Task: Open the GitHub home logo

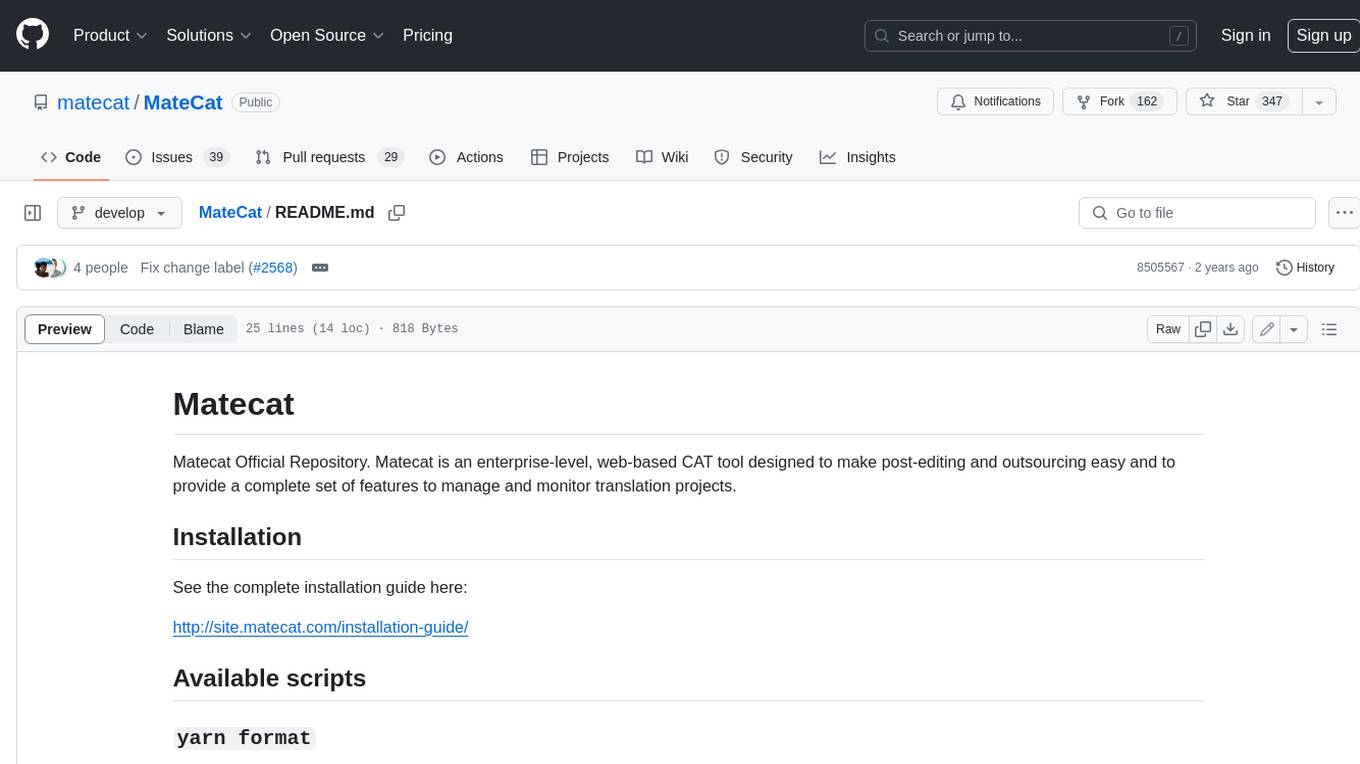Action: pos(32,35)
